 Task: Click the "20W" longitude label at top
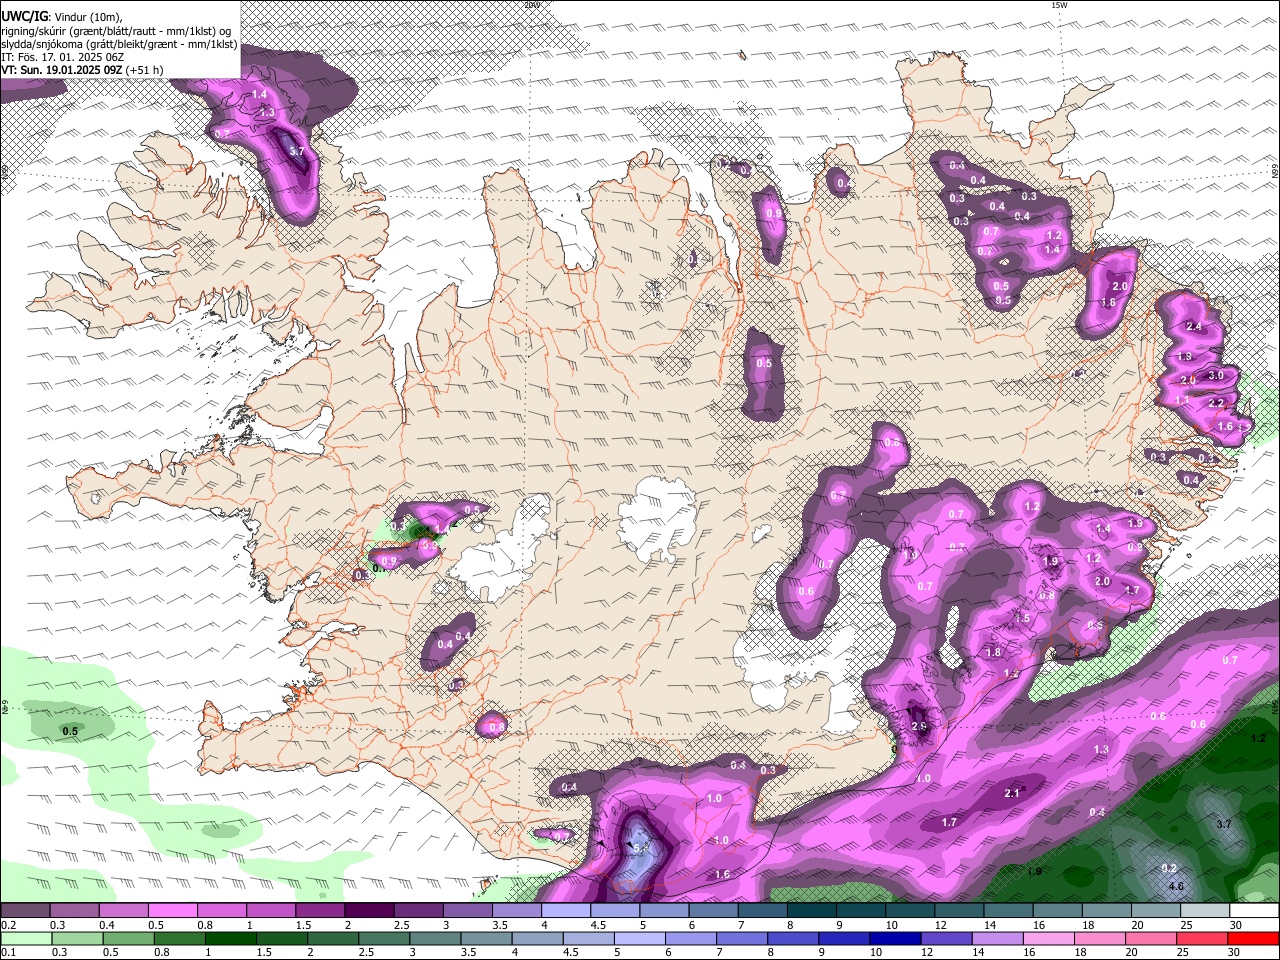[x=532, y=5]
